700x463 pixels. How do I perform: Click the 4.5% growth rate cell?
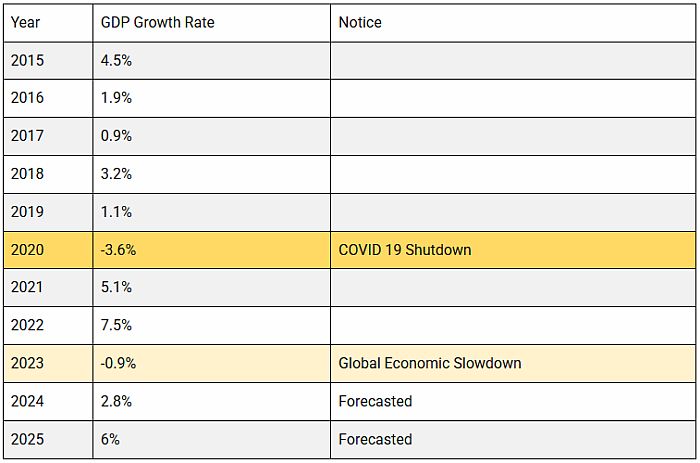(211, 60)
